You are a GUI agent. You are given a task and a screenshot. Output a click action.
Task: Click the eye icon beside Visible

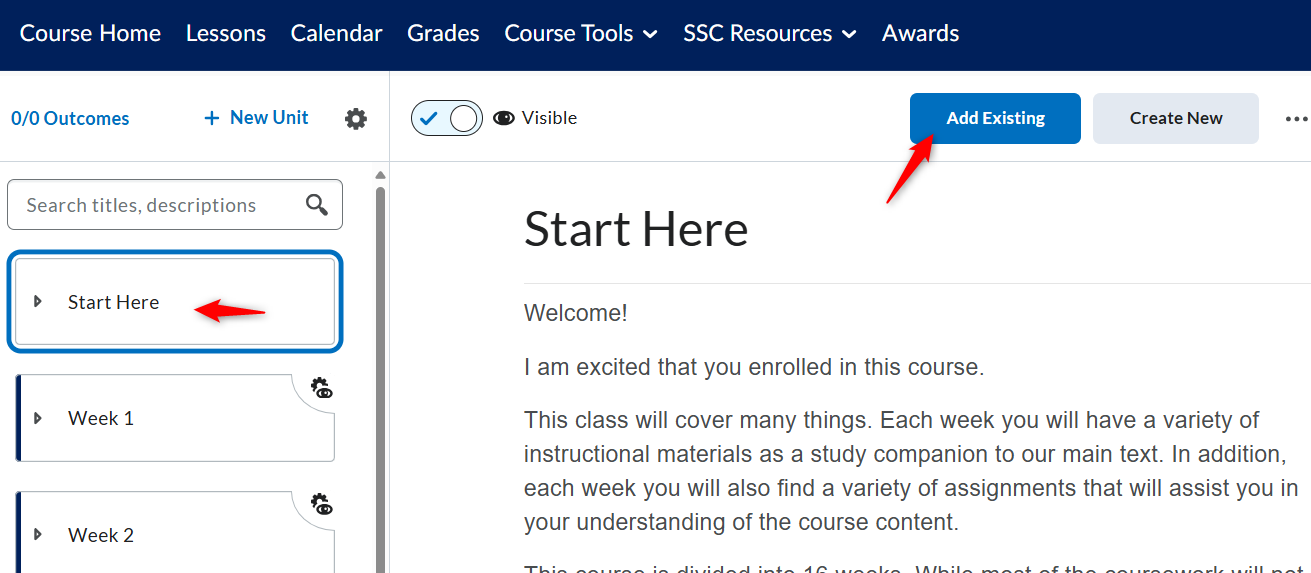click(x=504, y=118)
